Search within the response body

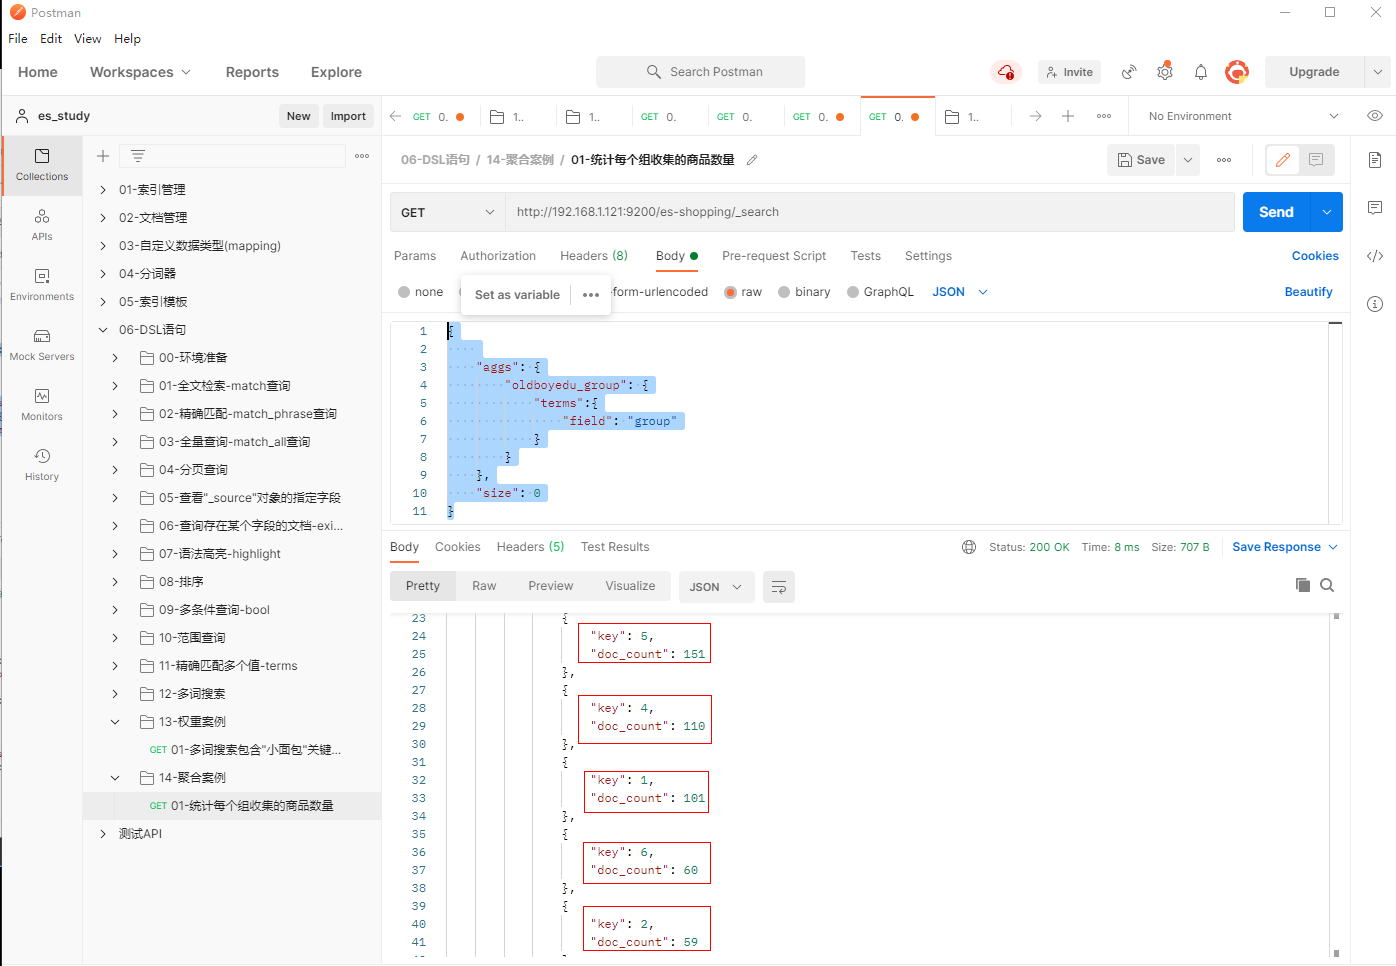pos(1327,585)
